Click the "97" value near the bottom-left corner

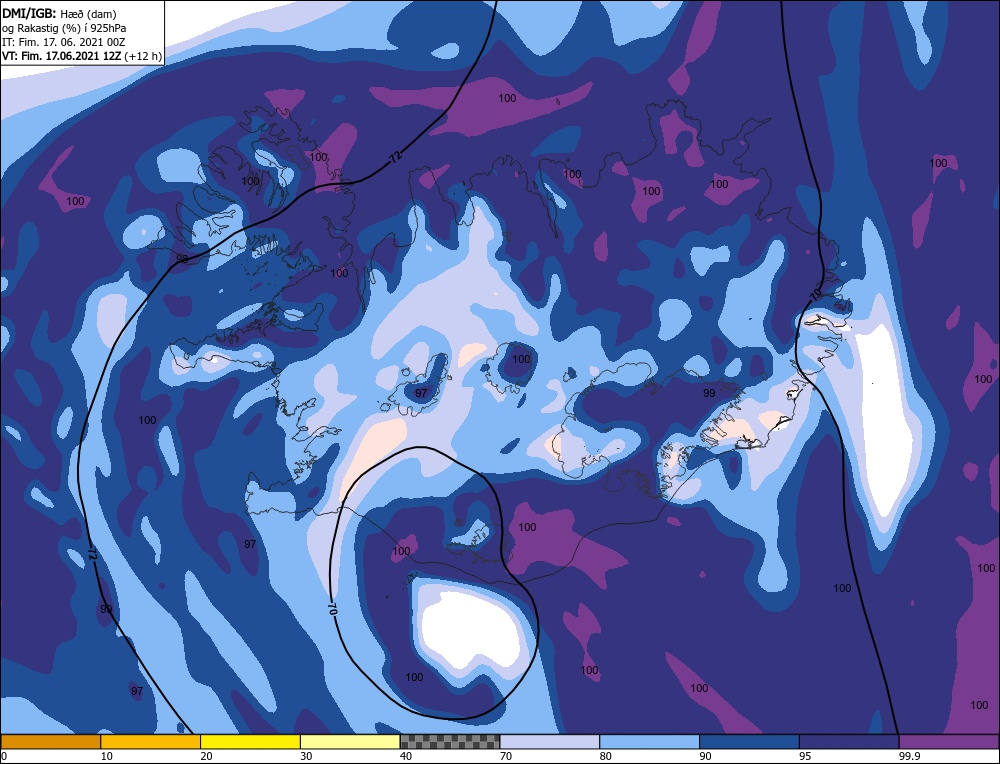click(137, 691)
